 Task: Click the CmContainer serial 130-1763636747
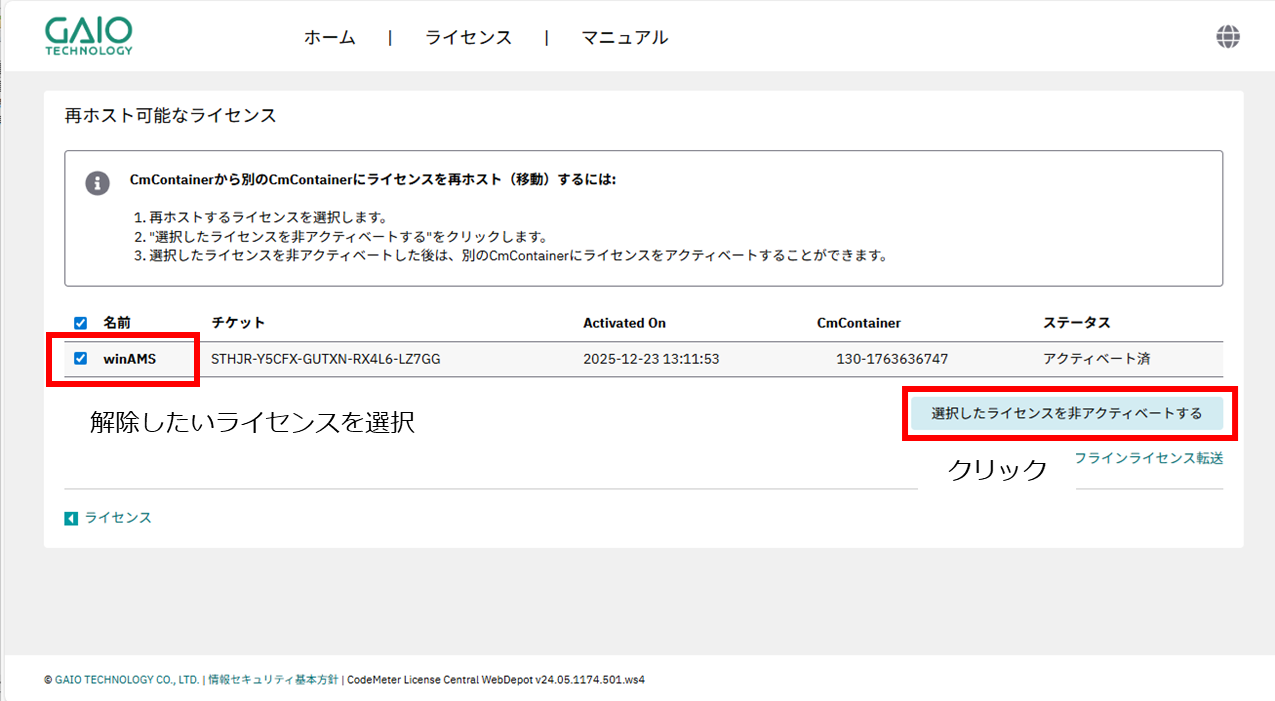(892, 358)
